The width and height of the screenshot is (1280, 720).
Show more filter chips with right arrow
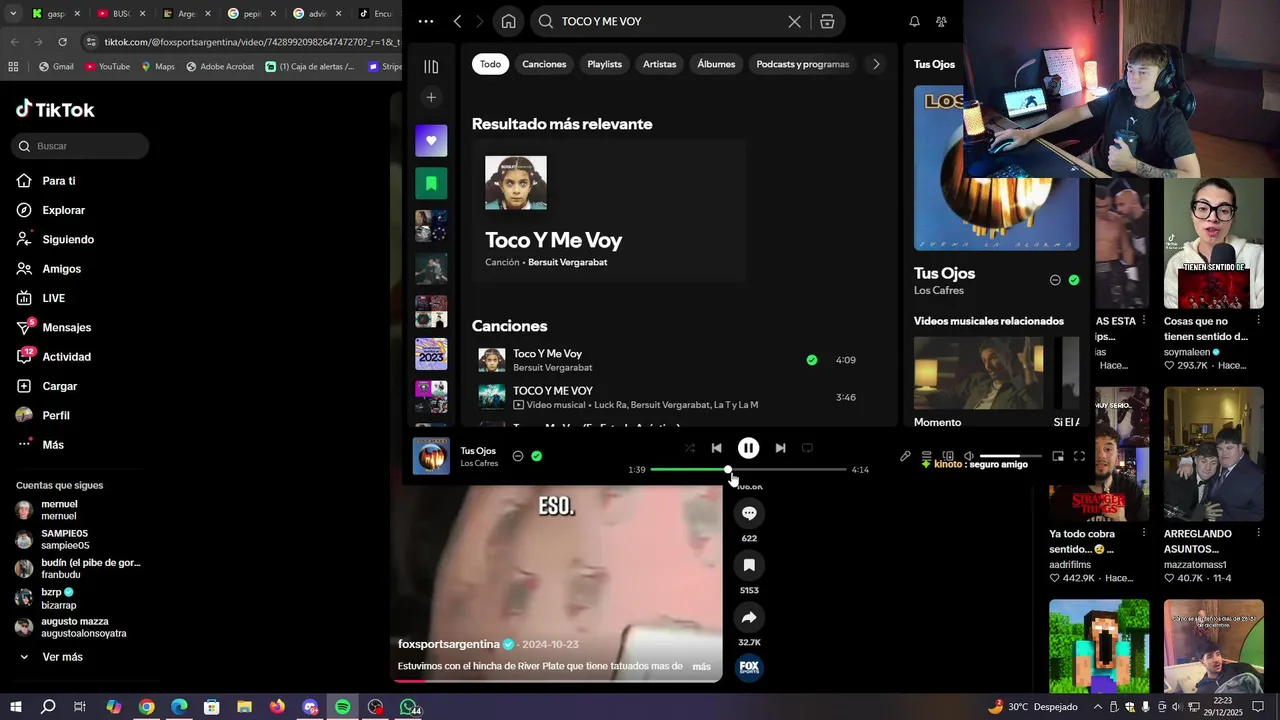click(x=876, y=64)
